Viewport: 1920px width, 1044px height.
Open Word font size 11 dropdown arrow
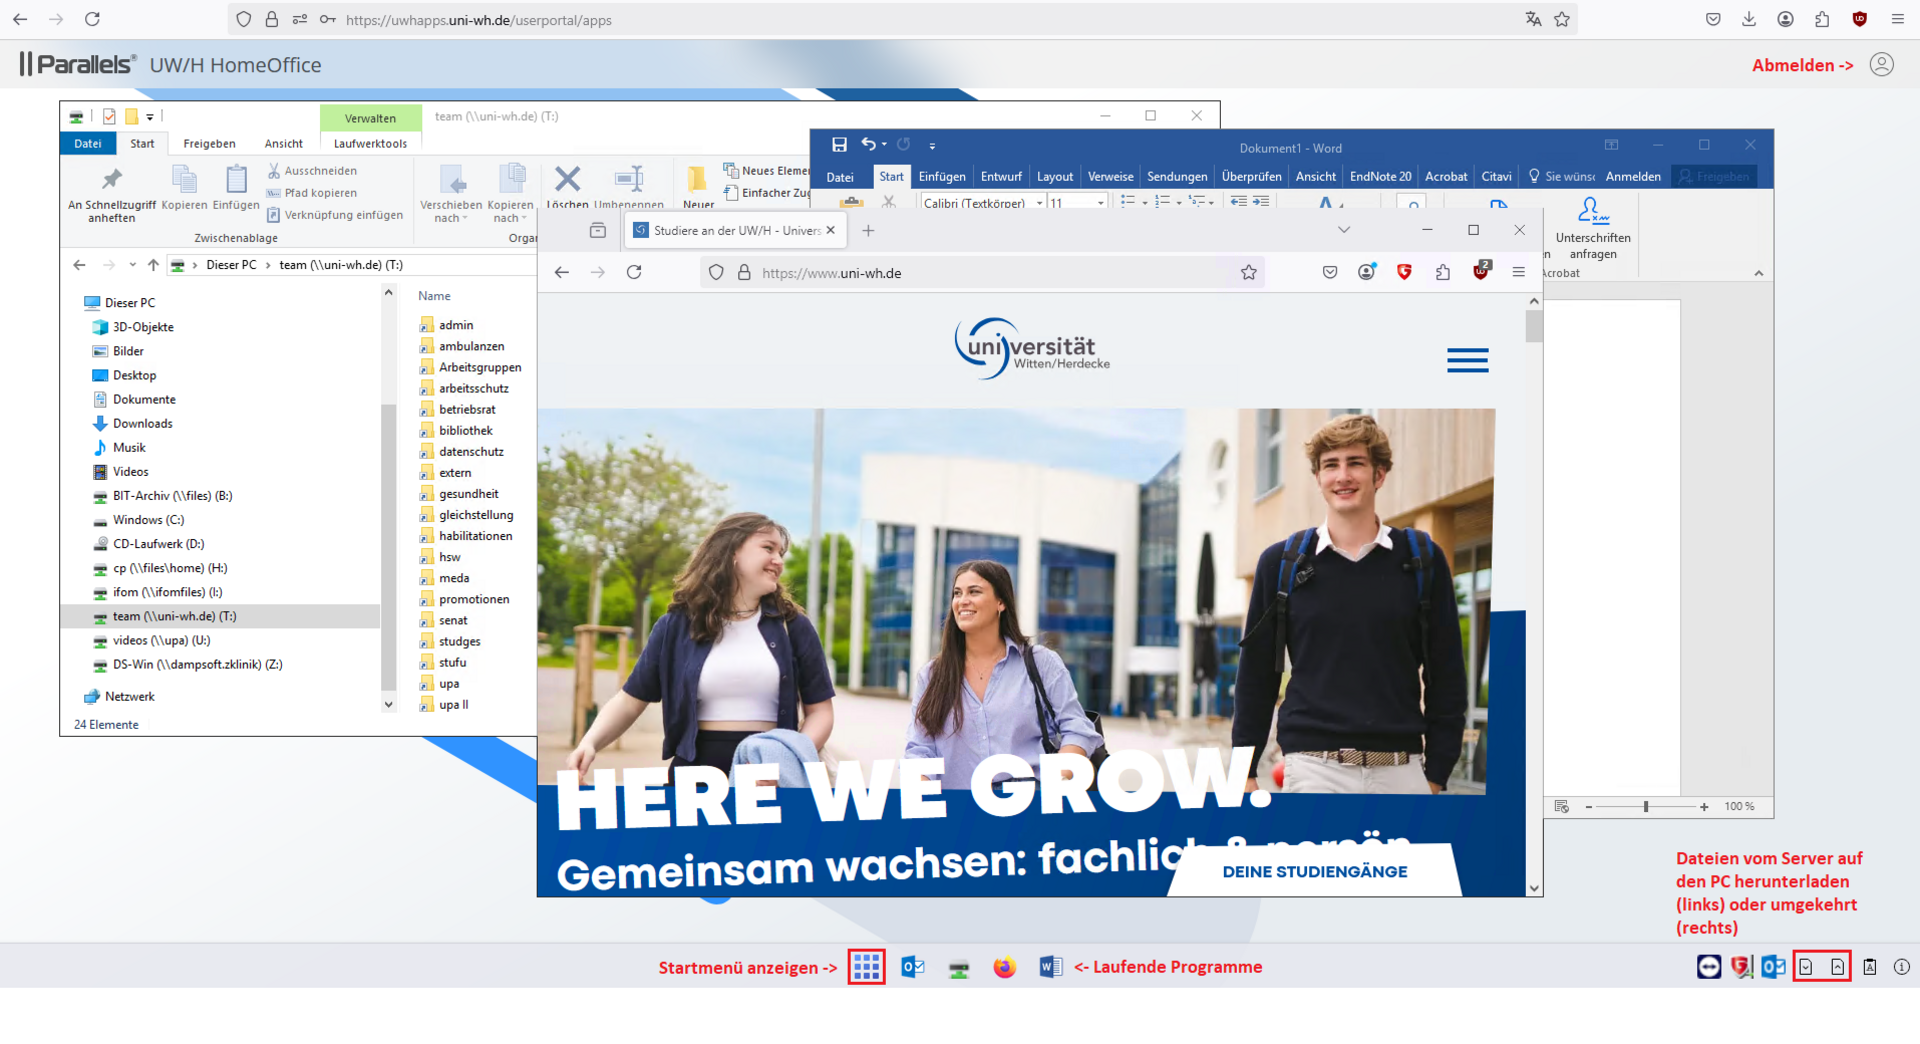point(1101,203)
